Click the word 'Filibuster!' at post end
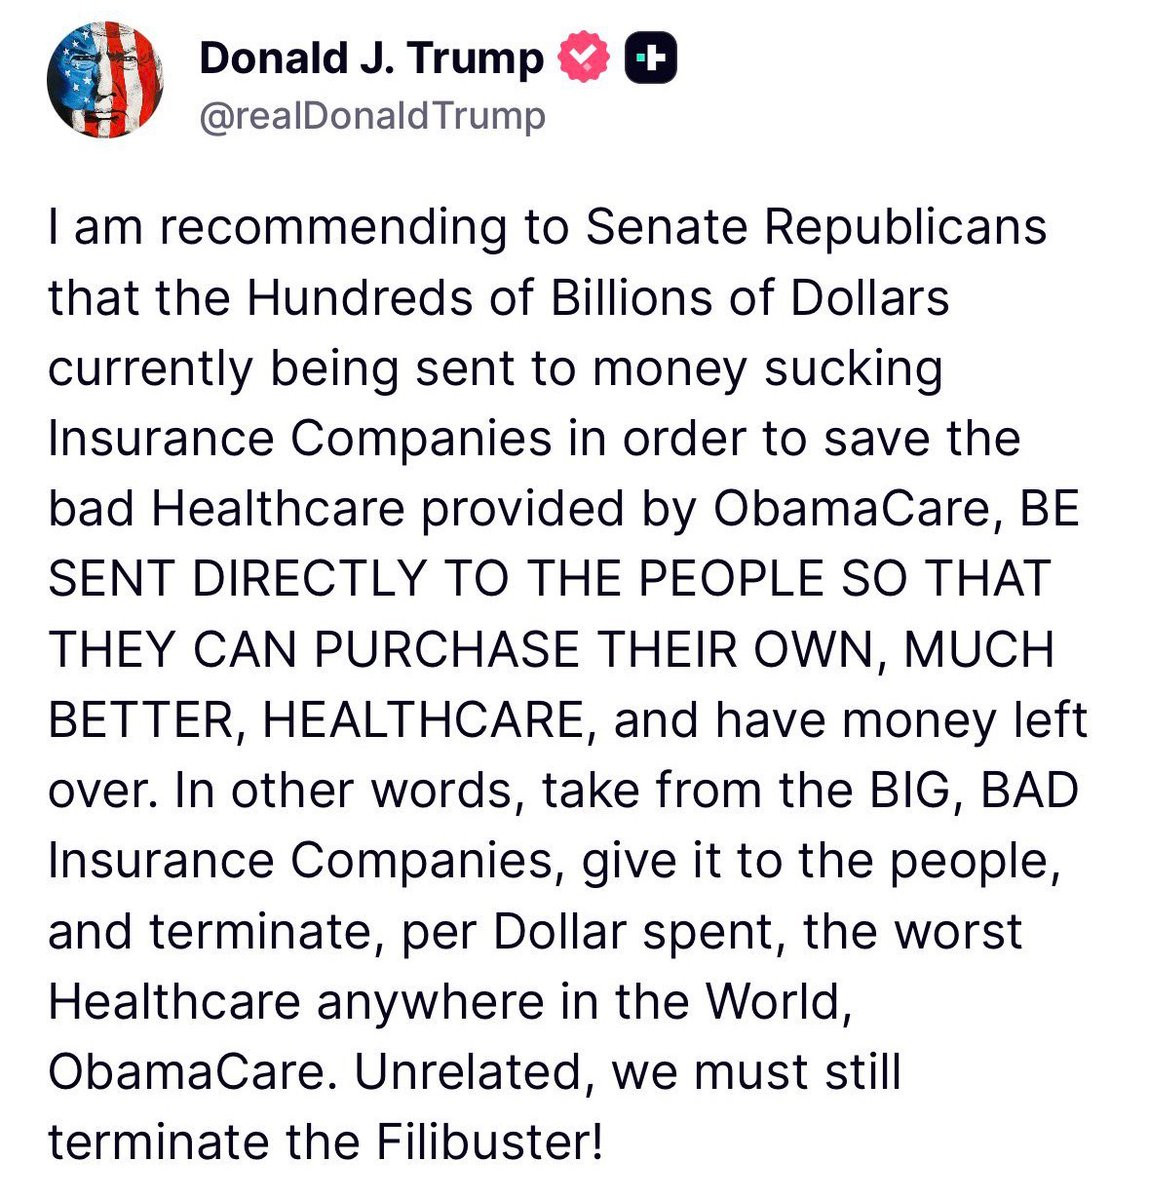 pos(490,1143)
